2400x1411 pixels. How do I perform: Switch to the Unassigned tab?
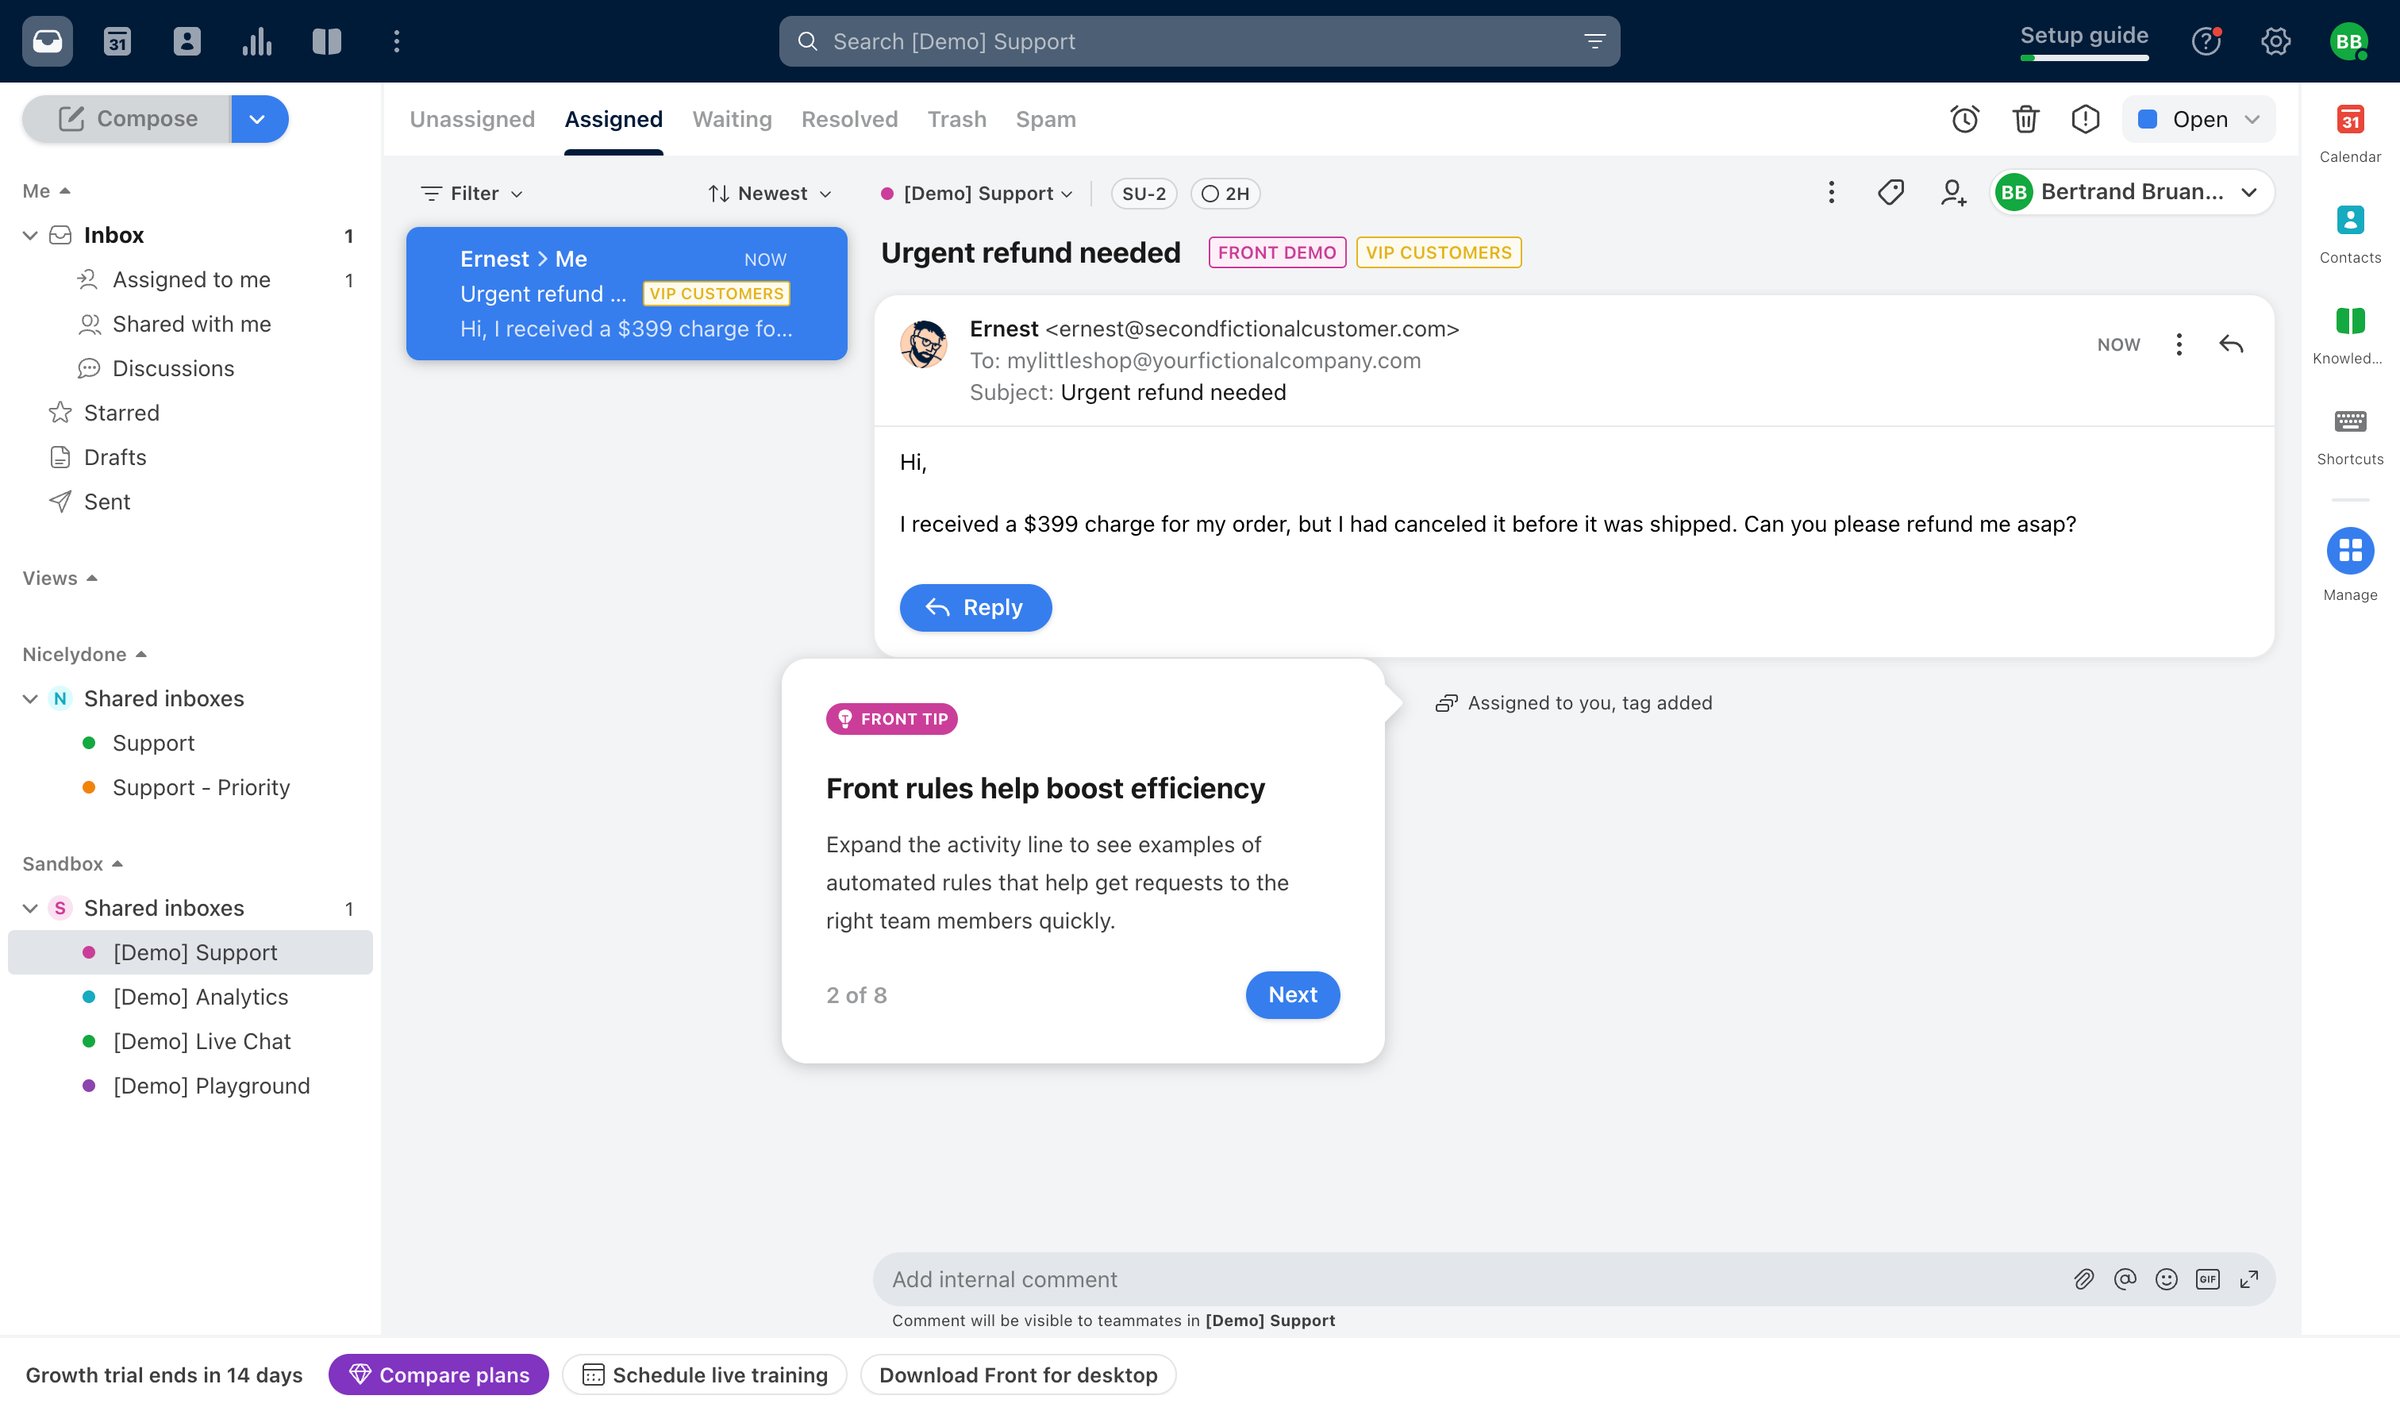[x=472, y=119]
